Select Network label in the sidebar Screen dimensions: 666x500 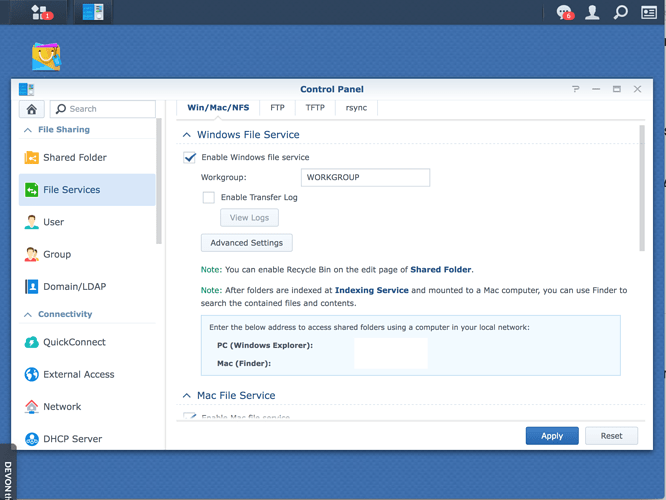(62, 407)
